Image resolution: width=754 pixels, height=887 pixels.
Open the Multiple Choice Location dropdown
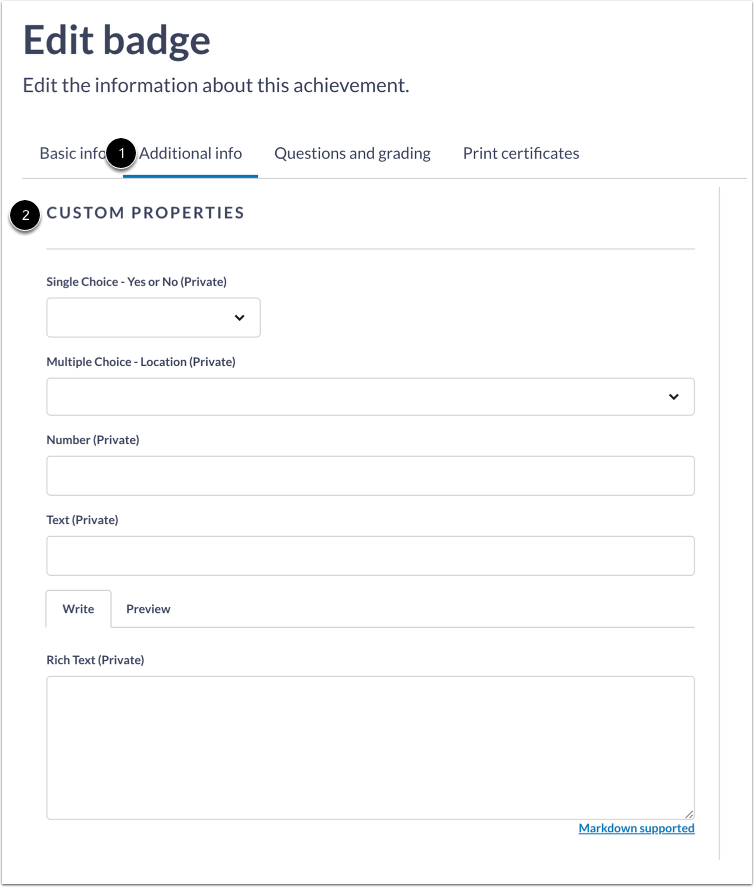370,396
